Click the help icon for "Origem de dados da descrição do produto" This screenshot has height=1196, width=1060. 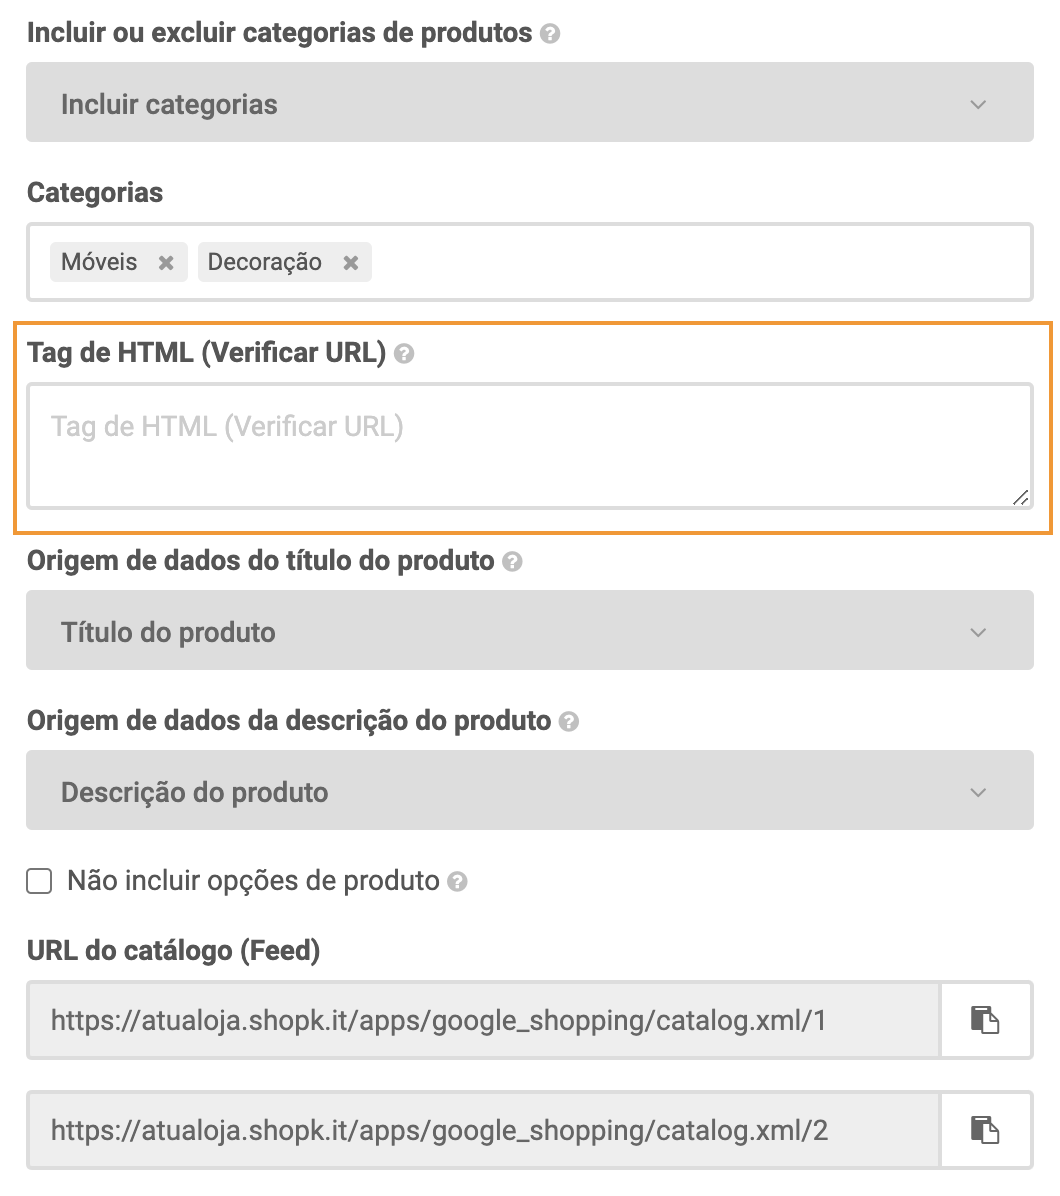tap(568, 721)
